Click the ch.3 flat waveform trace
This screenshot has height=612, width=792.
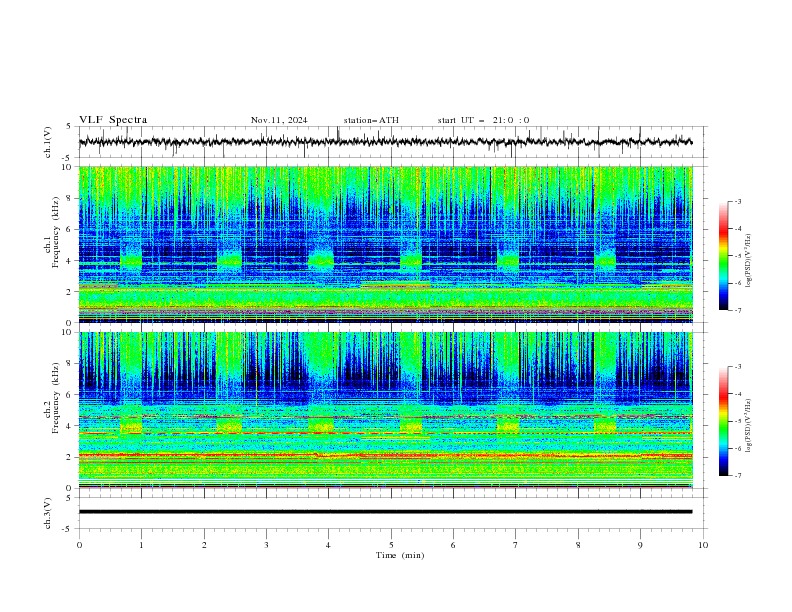click(x=385, y=512)
